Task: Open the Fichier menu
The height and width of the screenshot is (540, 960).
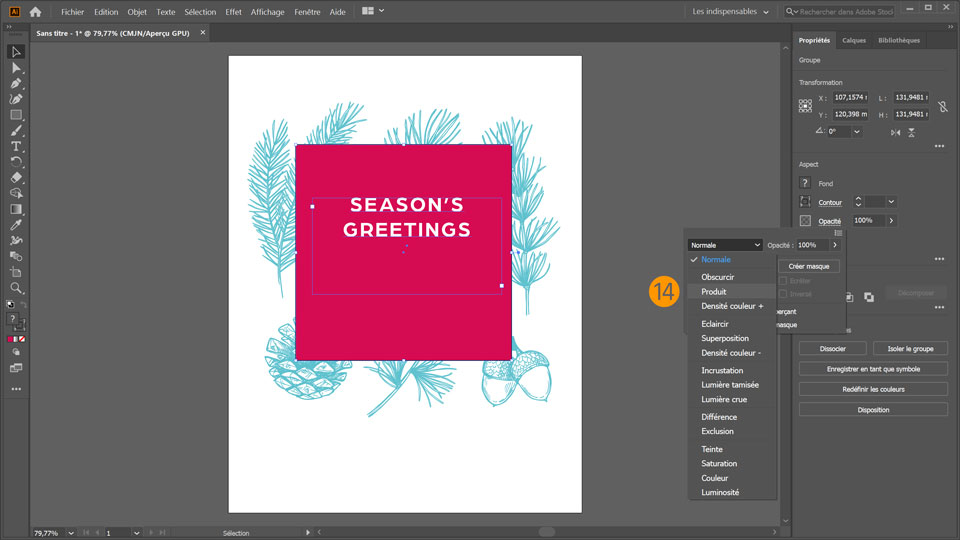Action: pyautogui.click(x=72, y=12)
